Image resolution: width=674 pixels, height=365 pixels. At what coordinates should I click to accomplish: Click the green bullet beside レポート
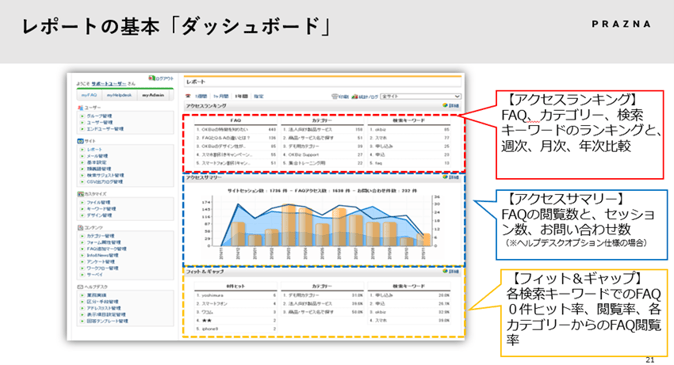pos(82,150)
